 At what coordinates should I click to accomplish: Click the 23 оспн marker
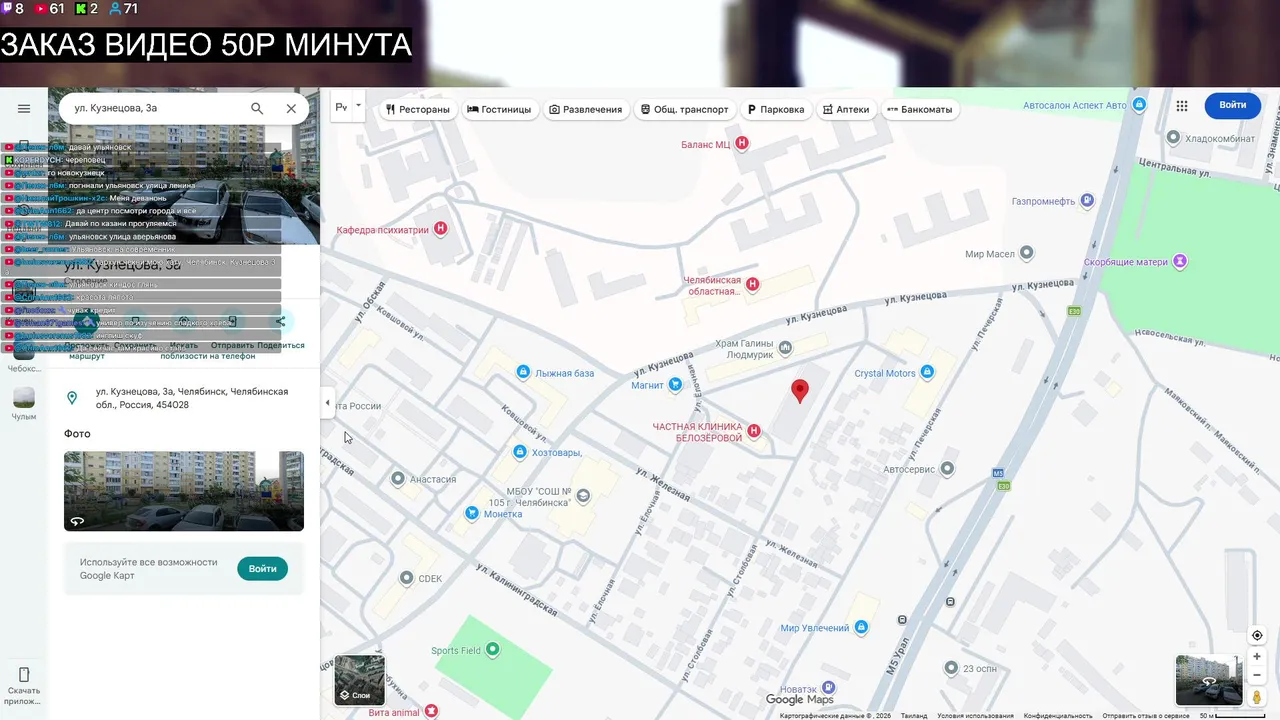pyautogui.click(x=949, y=668)
